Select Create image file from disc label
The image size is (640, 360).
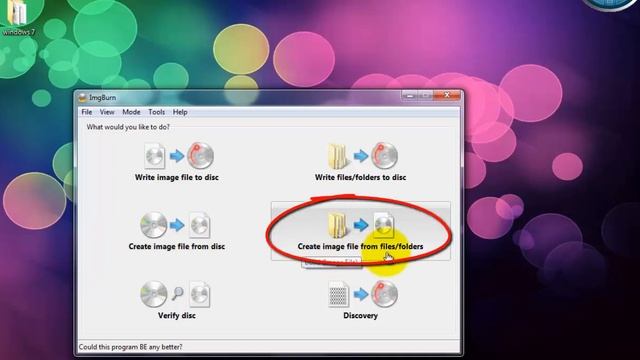[177, 247]
